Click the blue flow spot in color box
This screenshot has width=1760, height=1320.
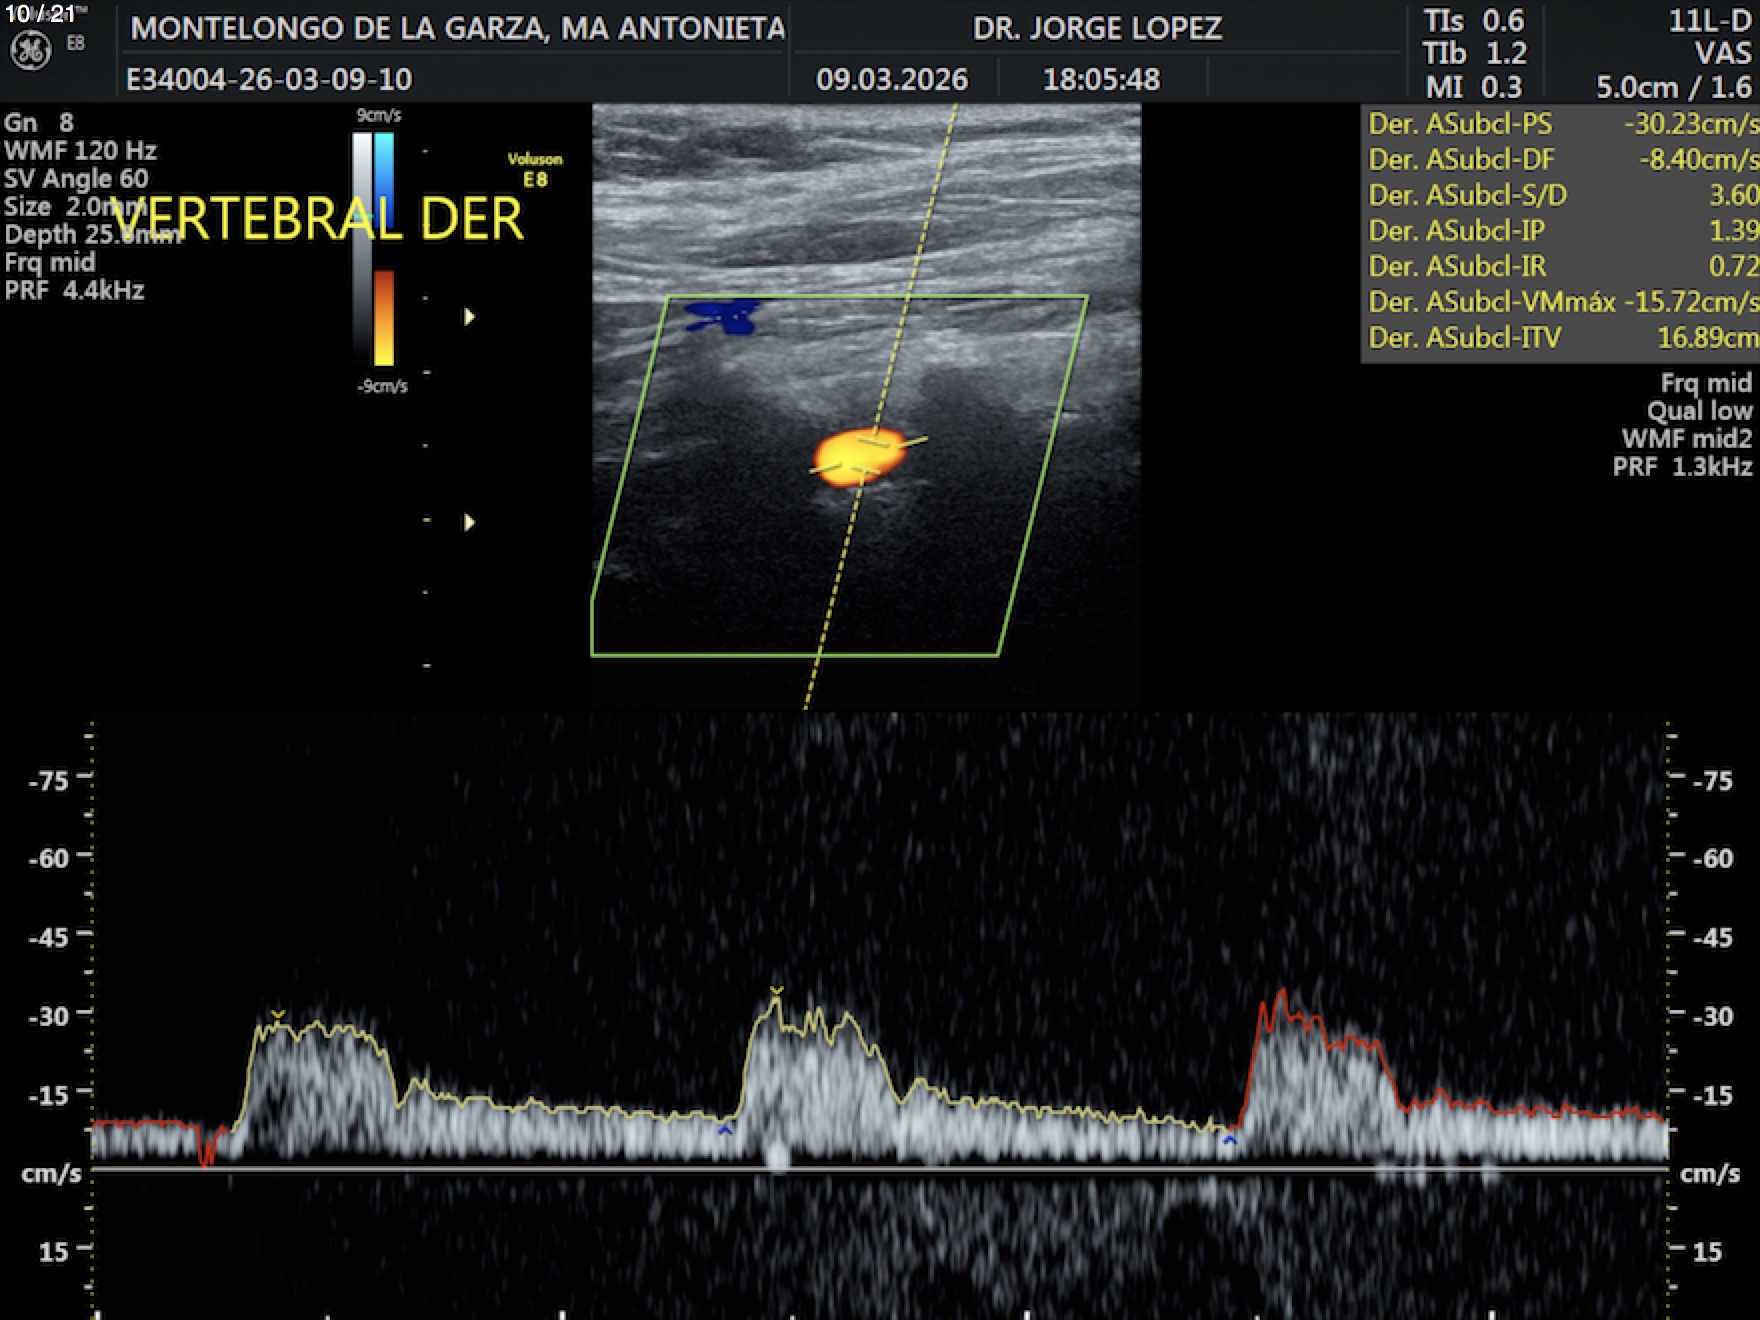point(722,316)
